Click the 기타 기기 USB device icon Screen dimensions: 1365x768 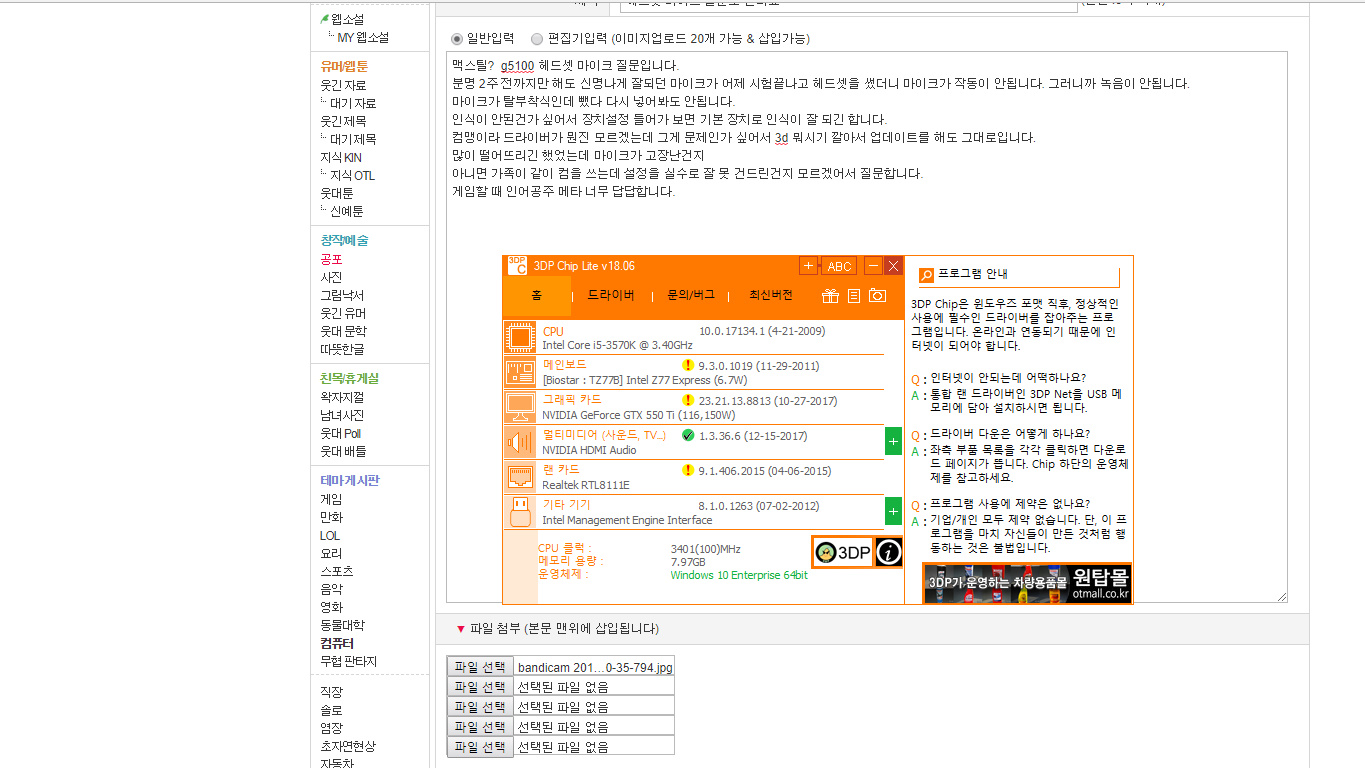click(x=520, y=512)
